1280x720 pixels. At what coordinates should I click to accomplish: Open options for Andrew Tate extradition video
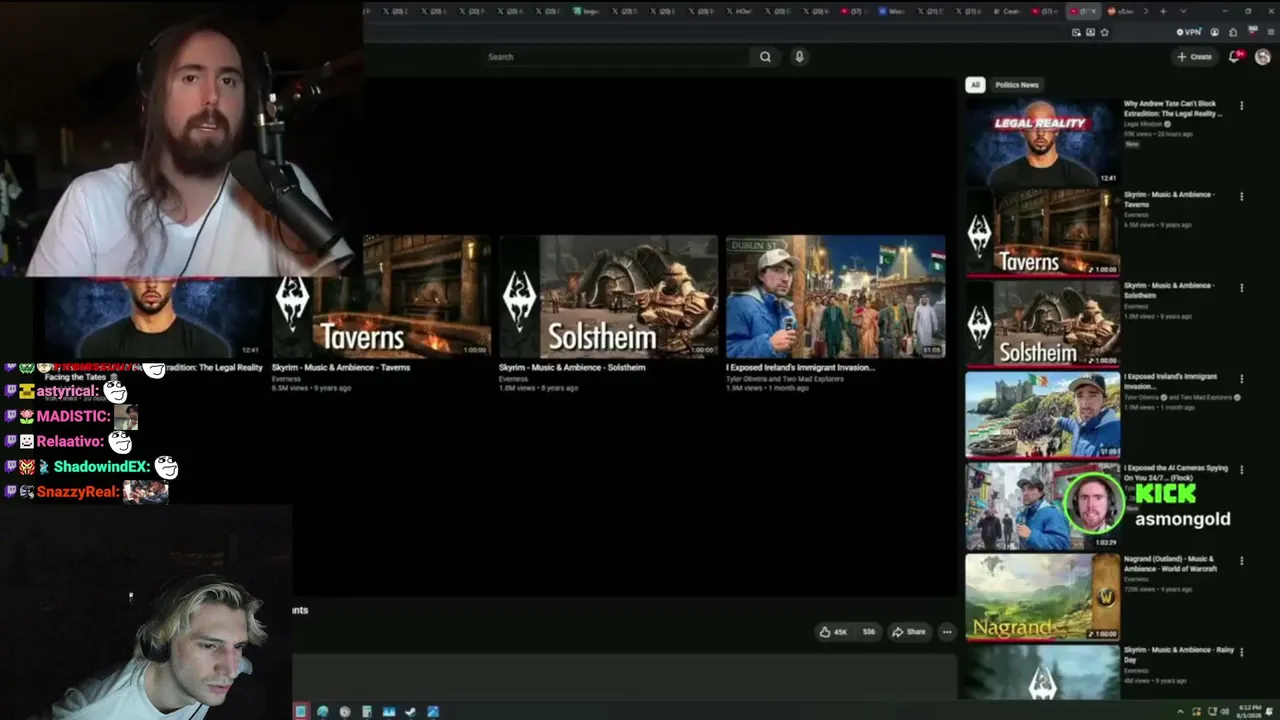click(x=1242, y=105)
